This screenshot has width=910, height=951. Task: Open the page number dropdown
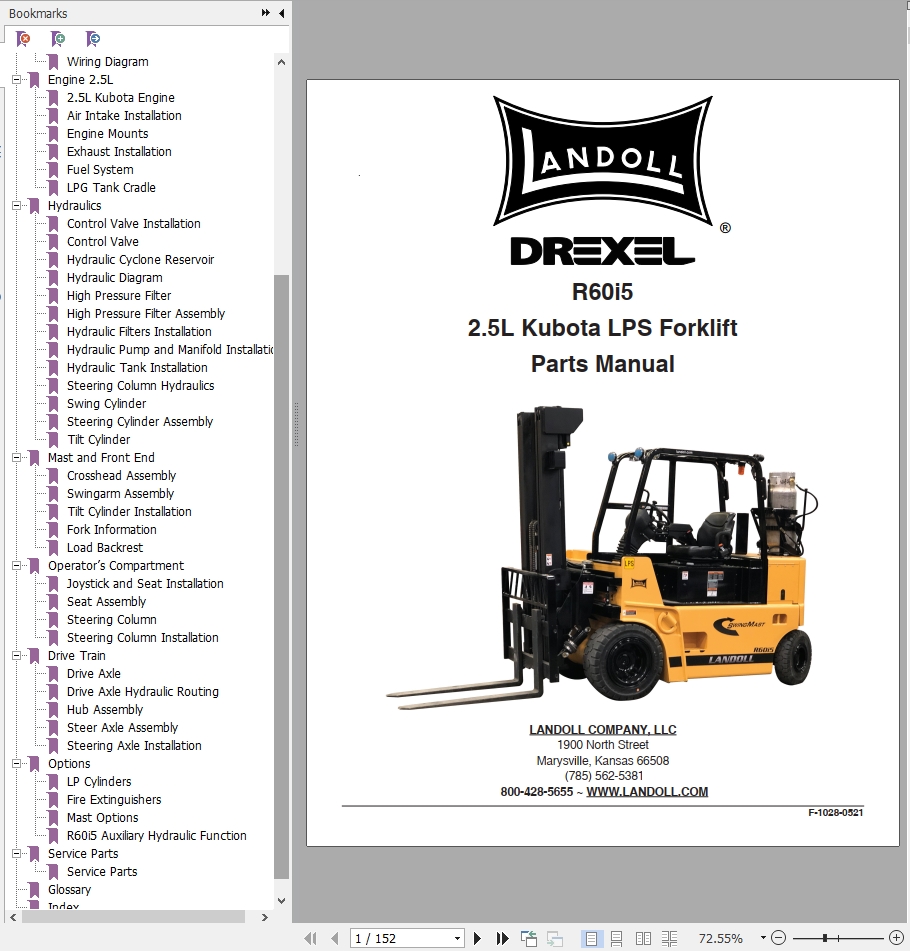point(457,938)
